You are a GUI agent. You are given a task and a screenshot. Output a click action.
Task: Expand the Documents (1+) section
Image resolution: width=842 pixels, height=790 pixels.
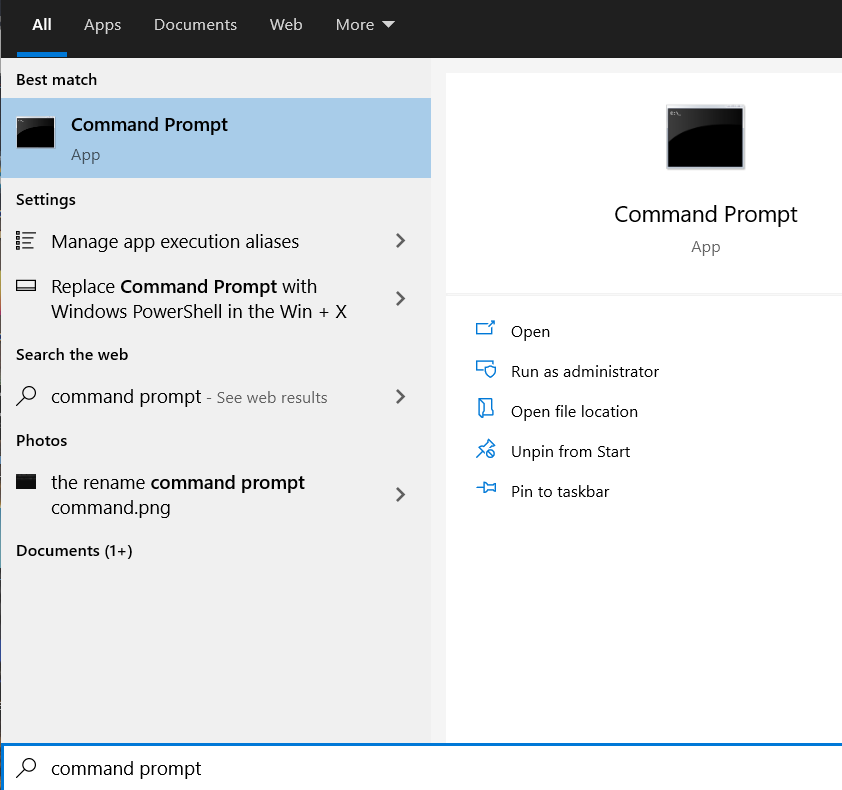pos(74,551)
